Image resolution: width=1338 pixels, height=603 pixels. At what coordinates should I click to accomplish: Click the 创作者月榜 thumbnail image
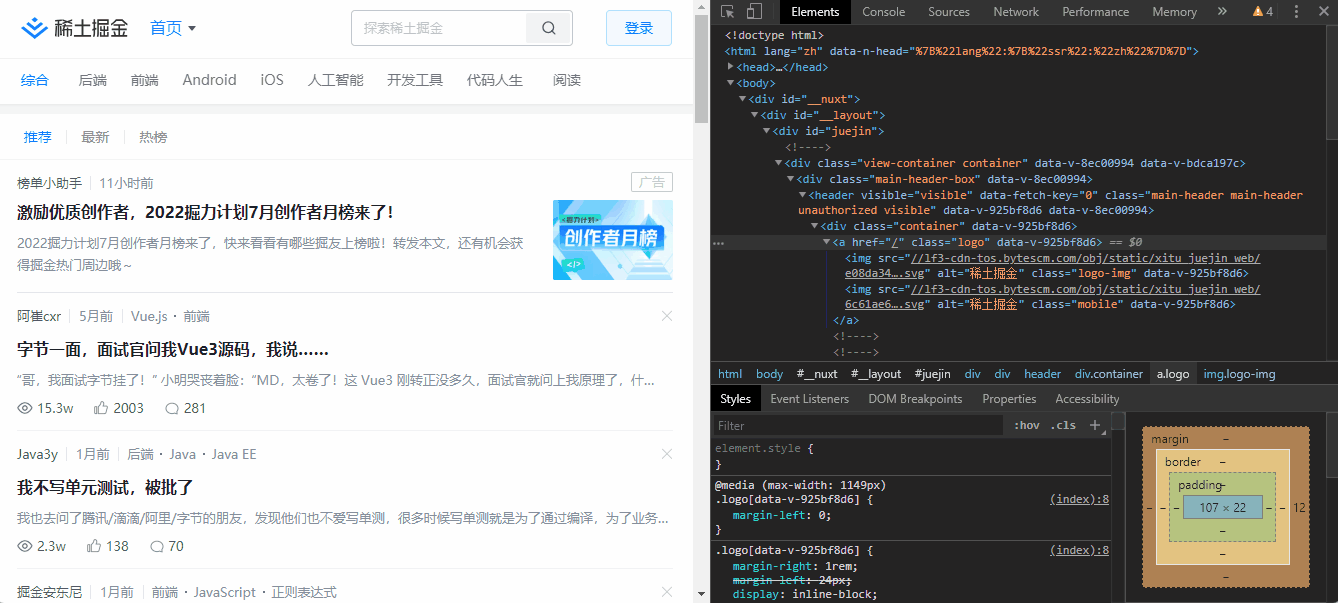click(613, 240)
